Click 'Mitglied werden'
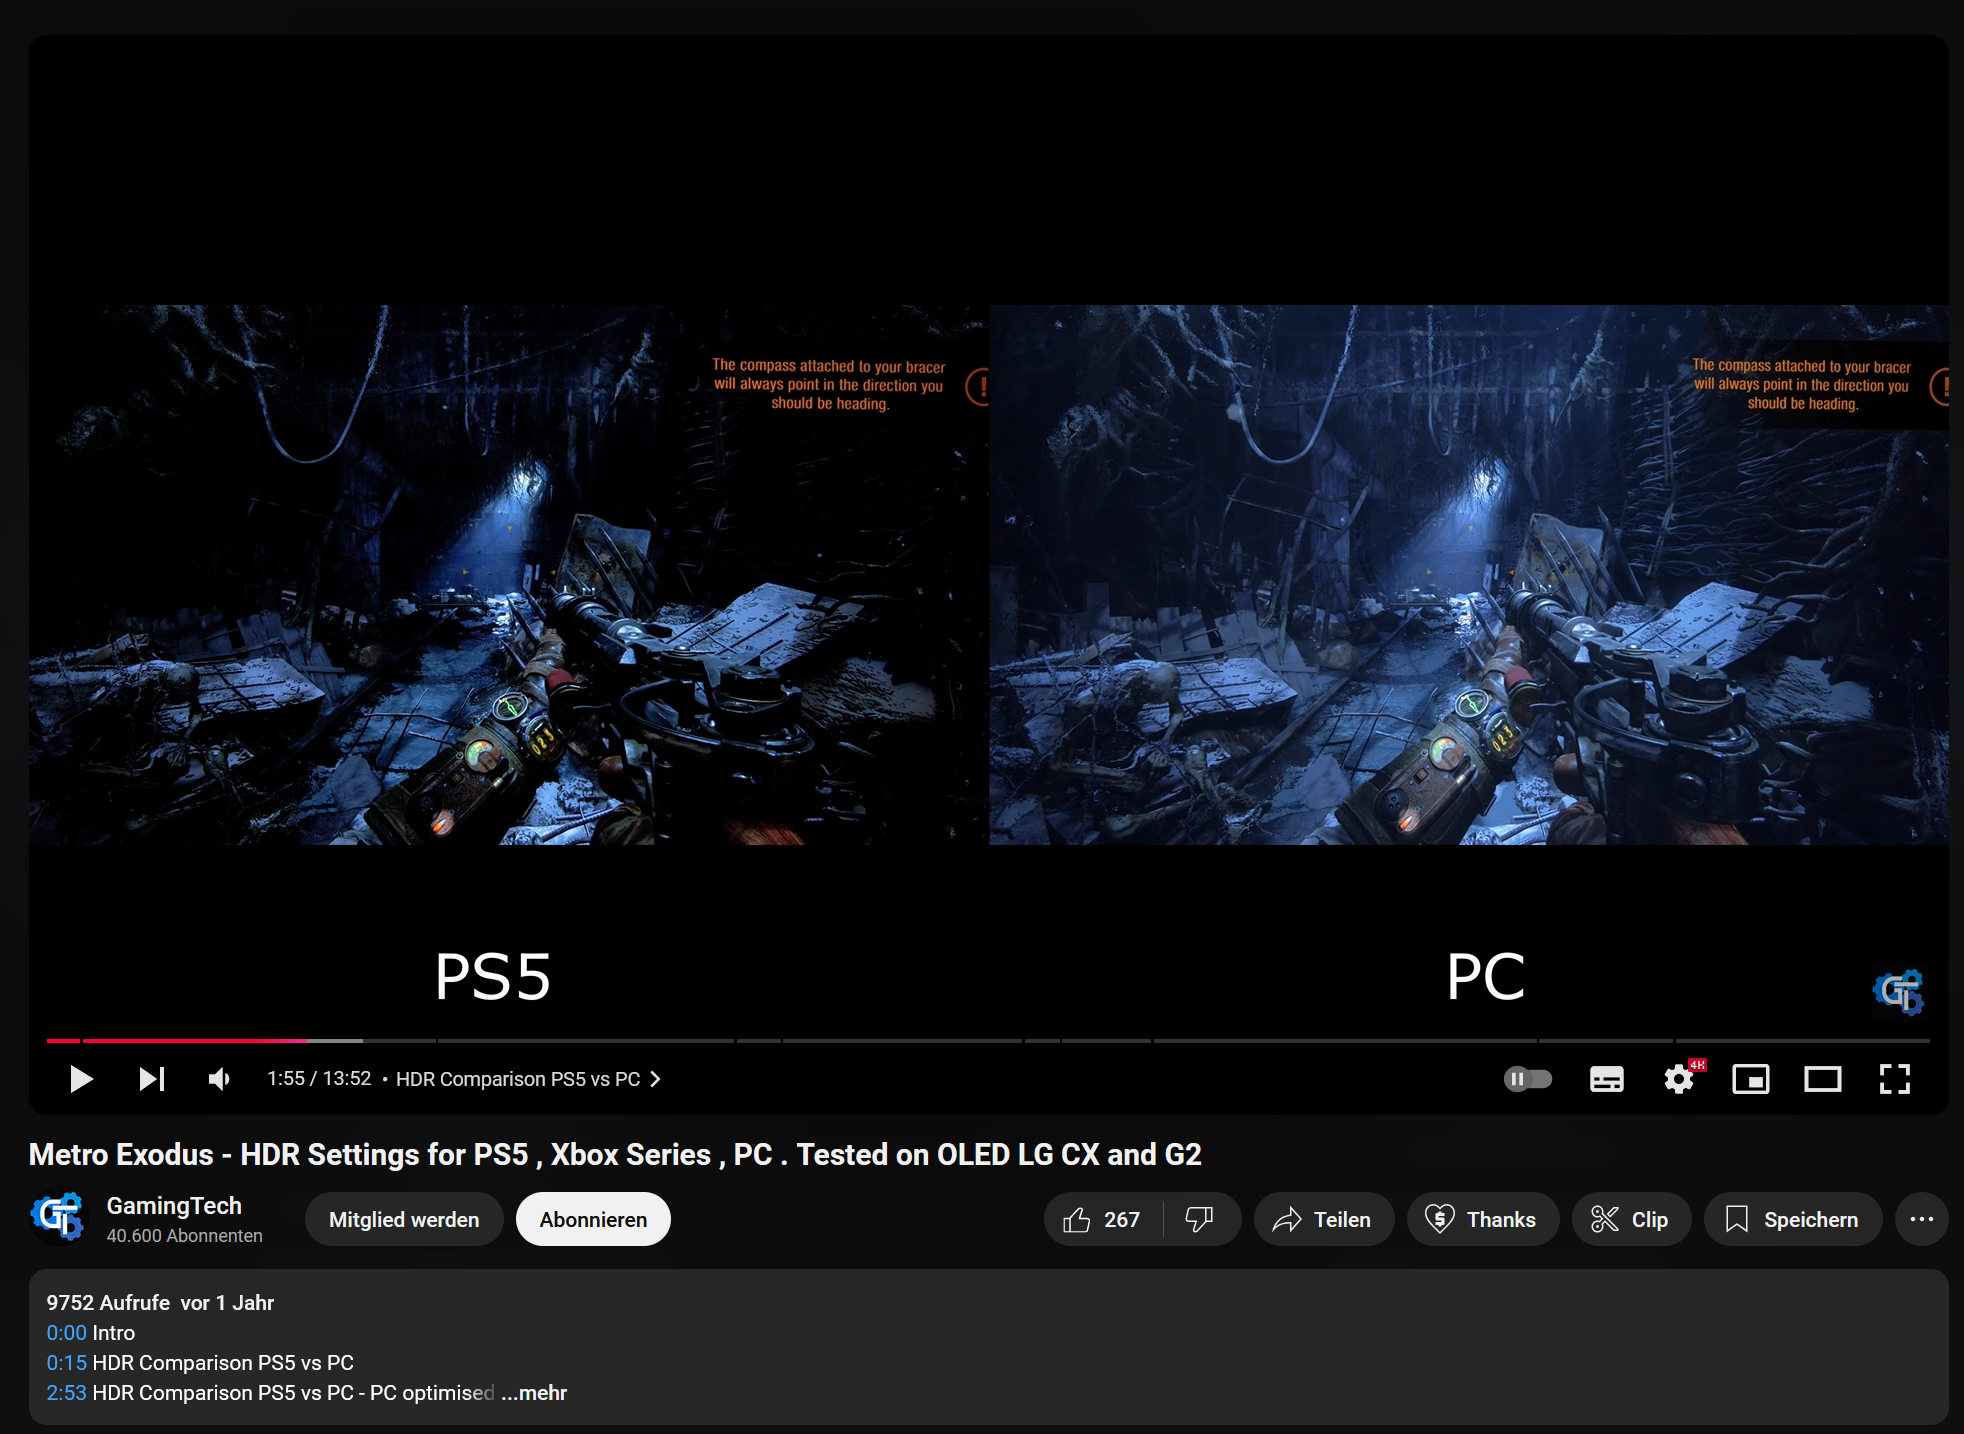This screenshot has height=1434, width=1964. [x=404, y=1219]
